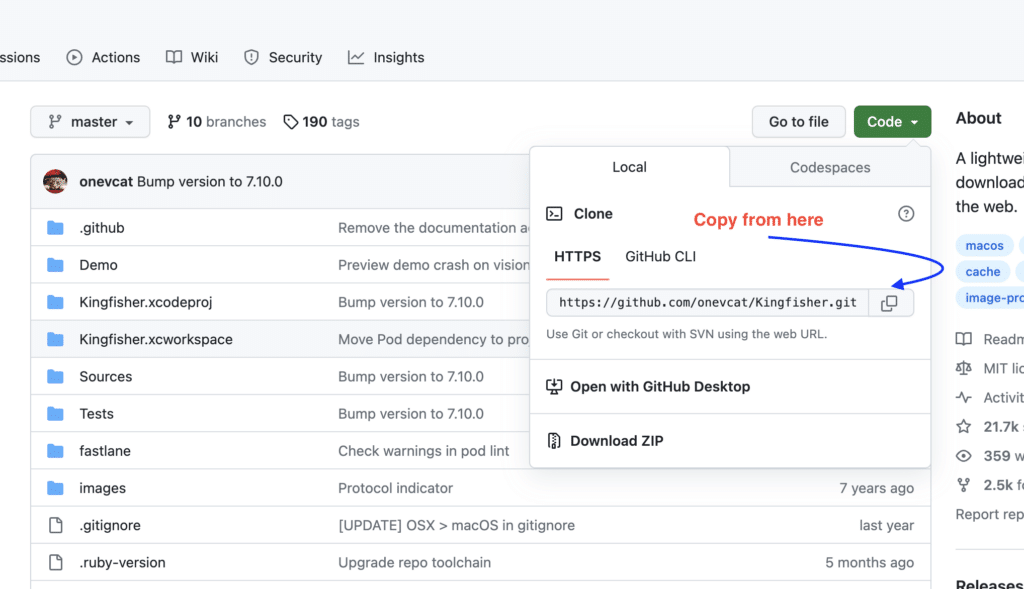Image resolution: width=1024 pixels, height=589 pixels.
Task: Switch to the GitHub CLI tab
Action: tap(660, 256)
